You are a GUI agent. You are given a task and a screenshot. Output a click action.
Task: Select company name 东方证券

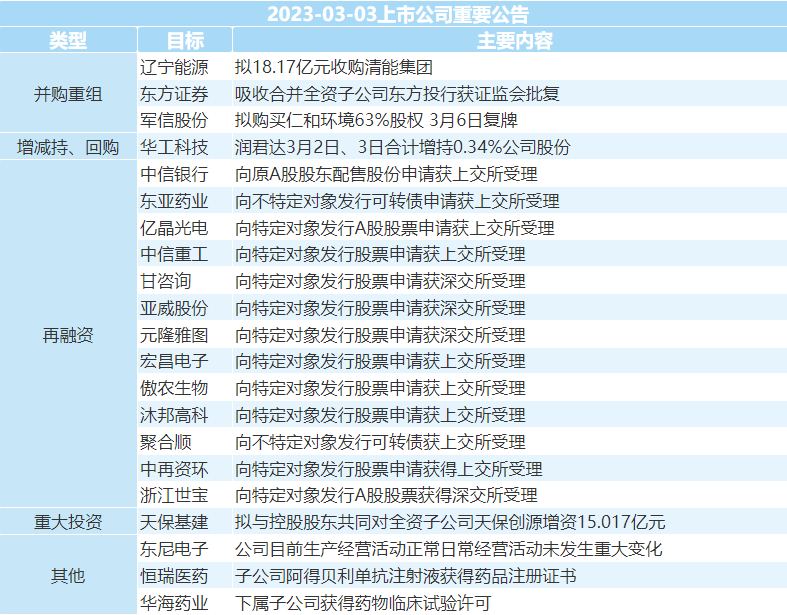click(174, 94)
